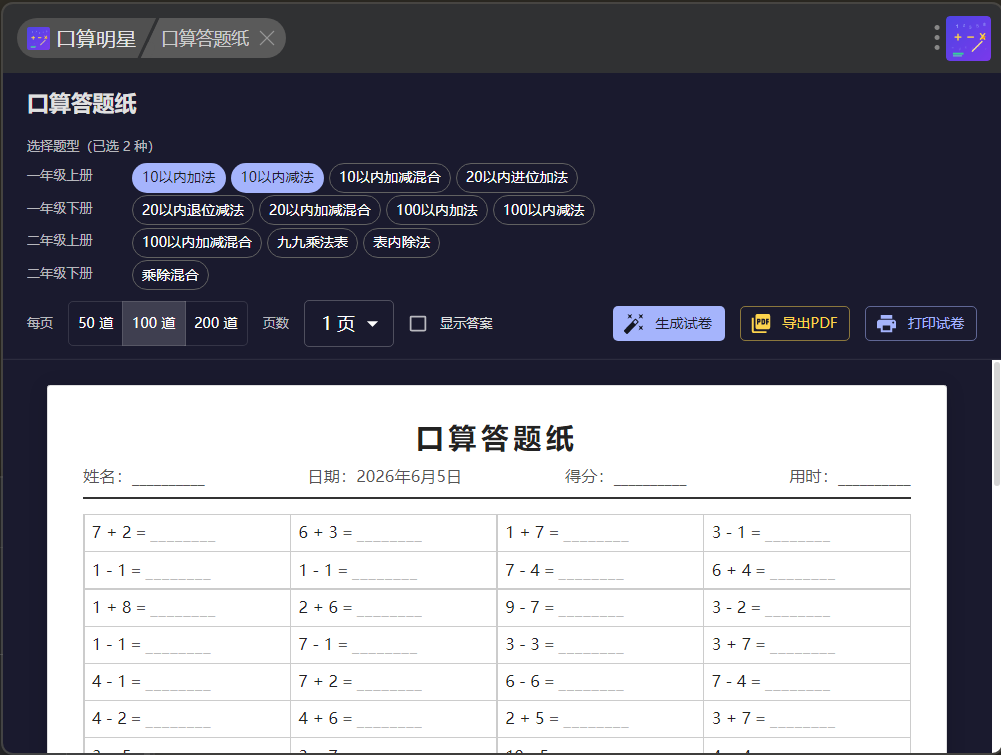Enable the 表内除法 question type
The width and height of the screenshot is (1001, 755).
pyautogui.click(x=402, y=243)
